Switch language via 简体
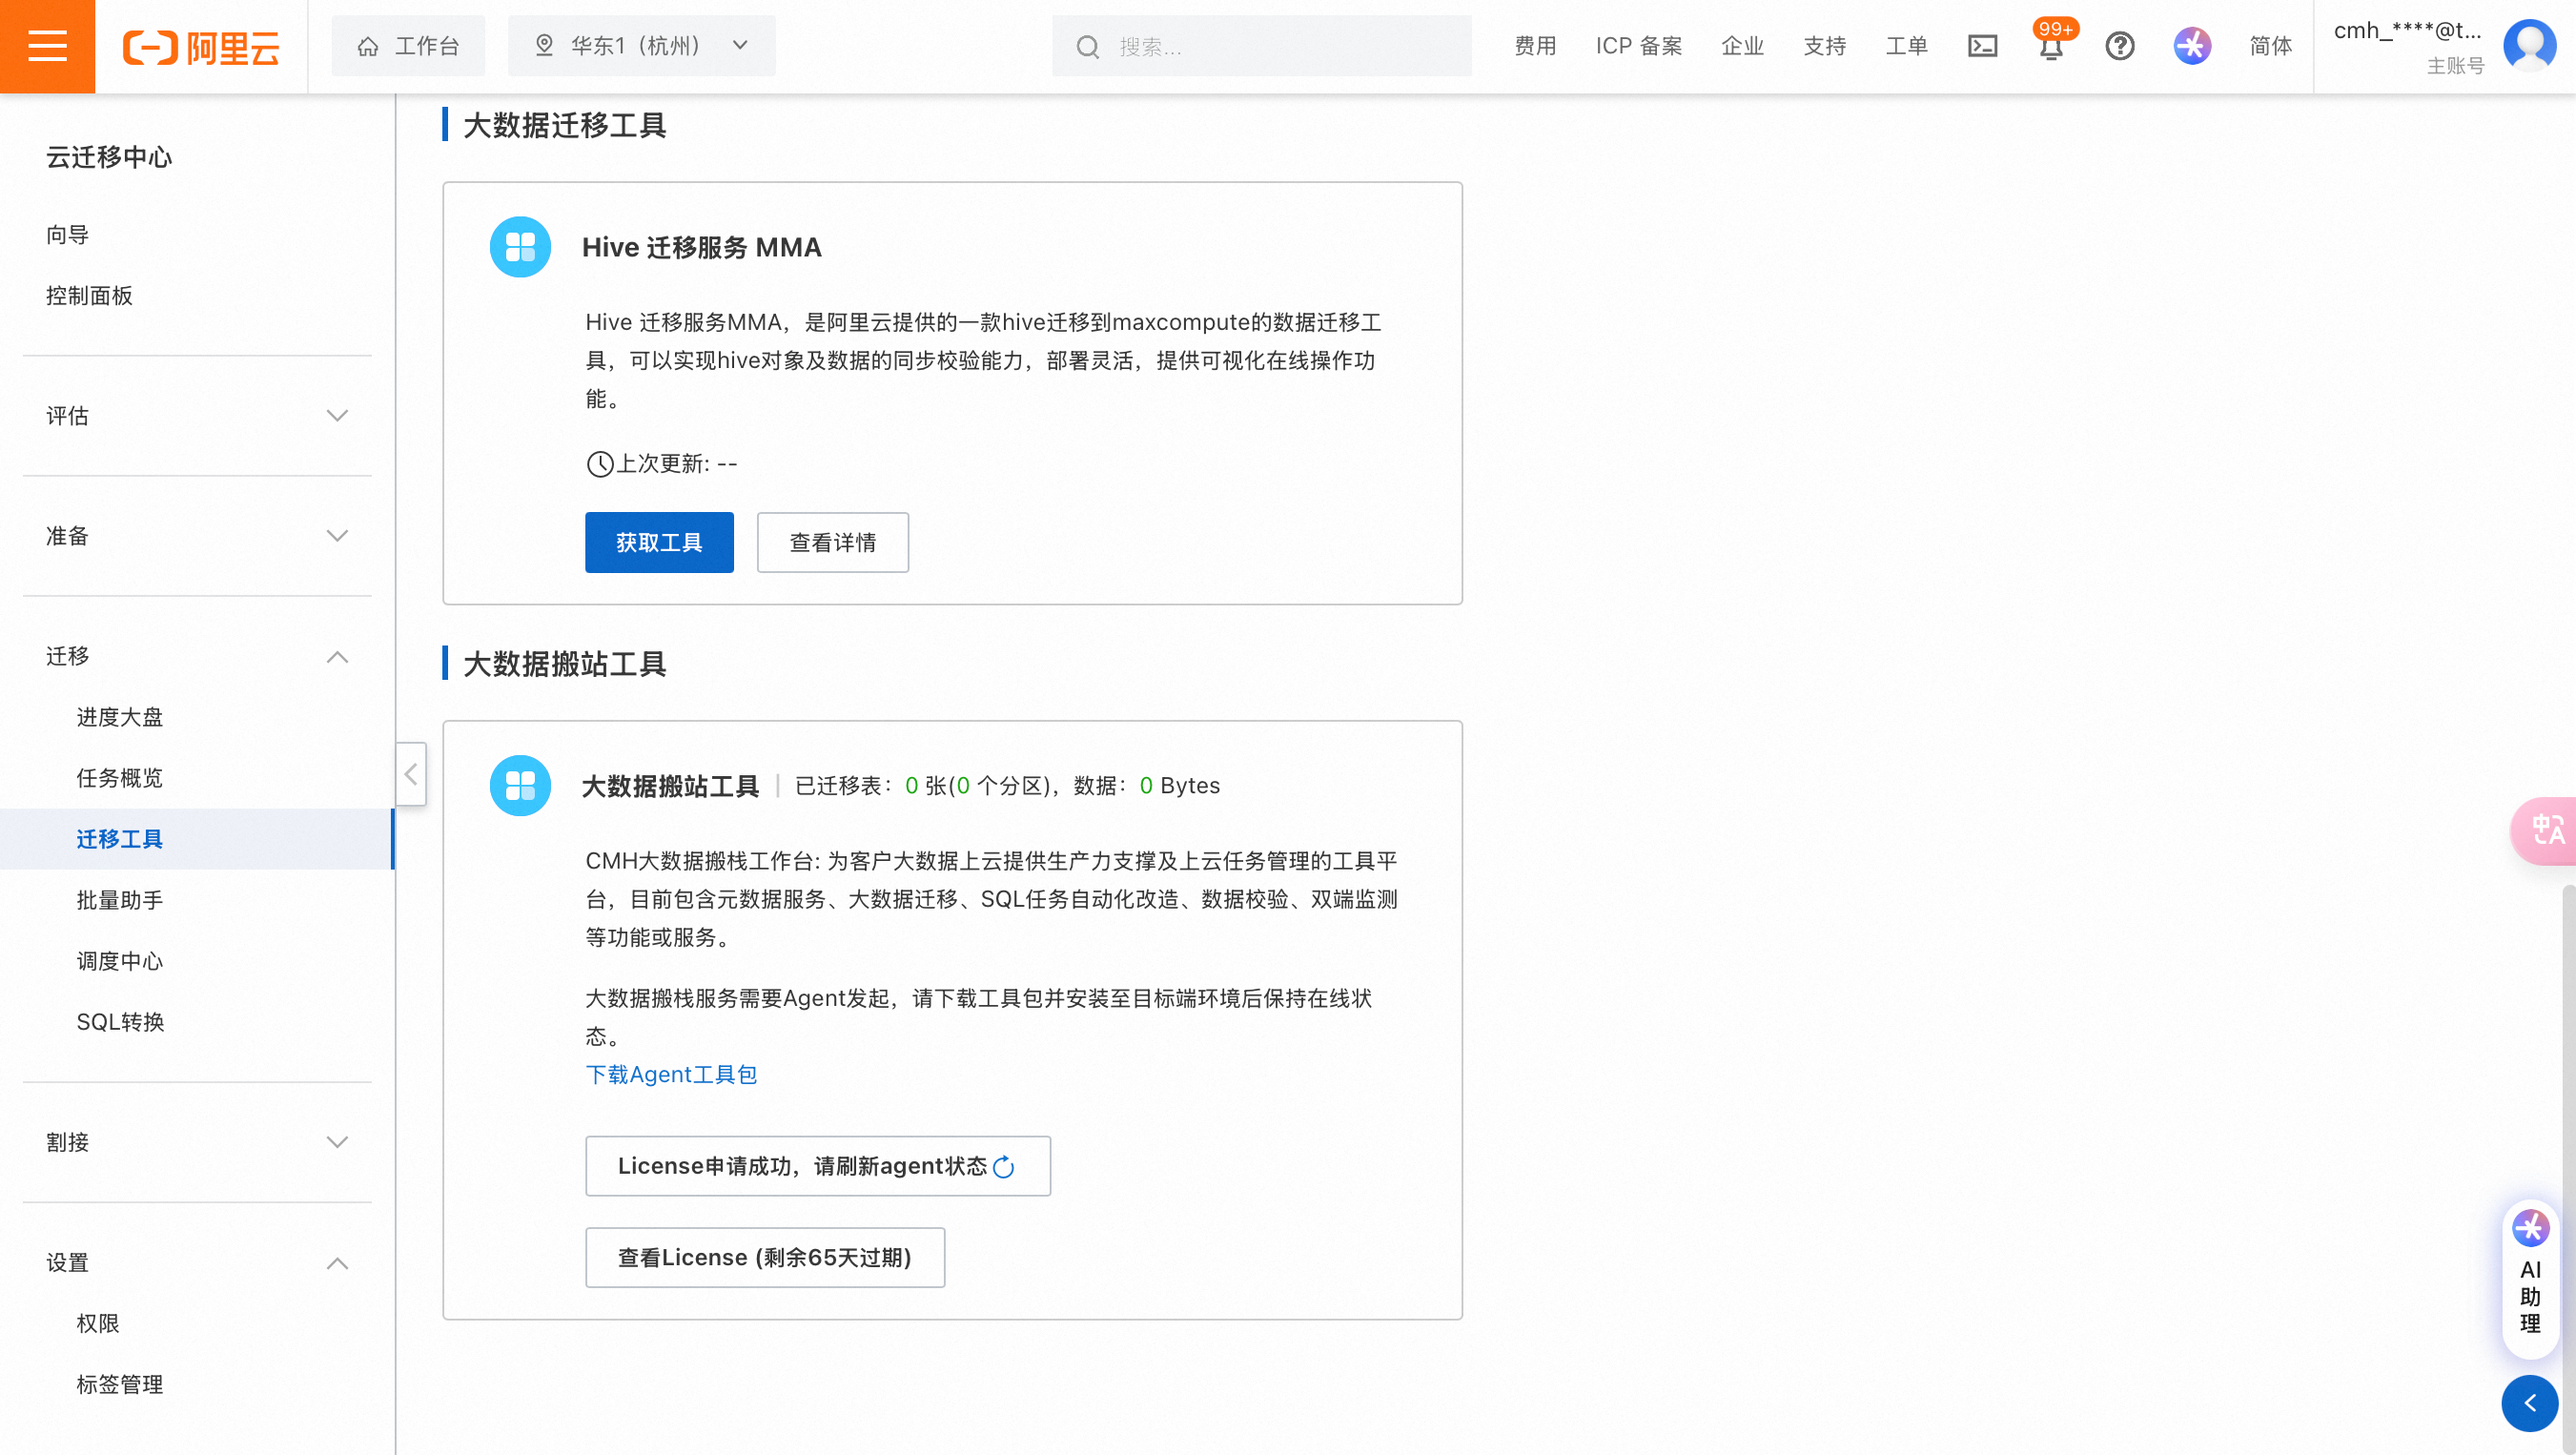The width and height of the screenshot is (2576, 1455). [2270, 46]
